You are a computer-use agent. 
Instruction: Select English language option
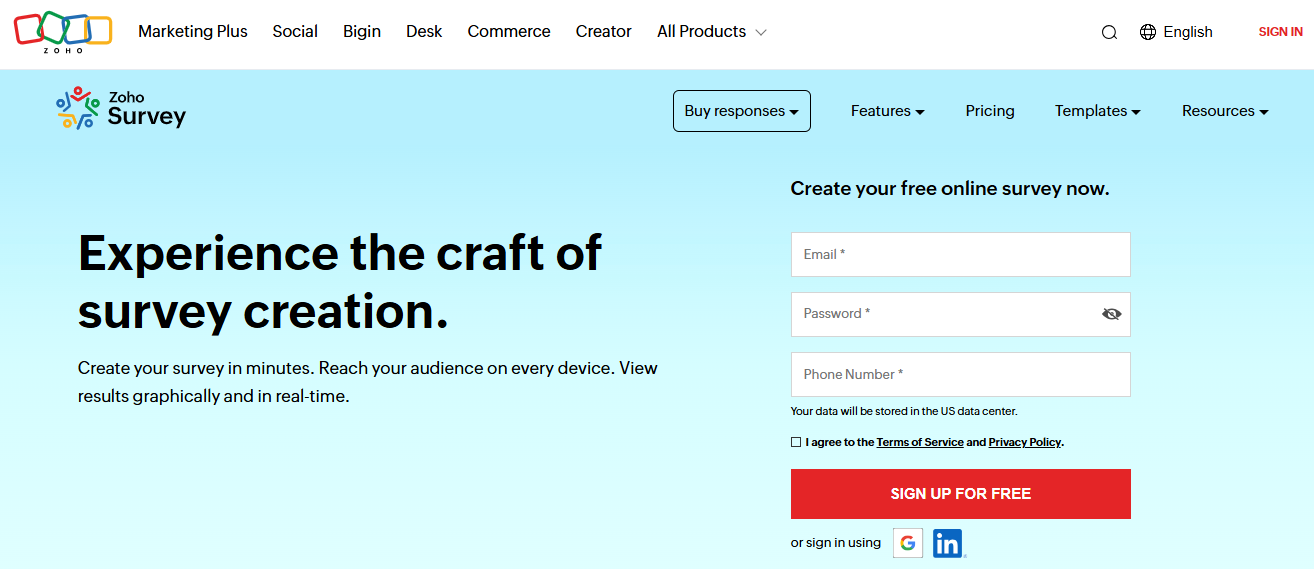point(1188,32)
